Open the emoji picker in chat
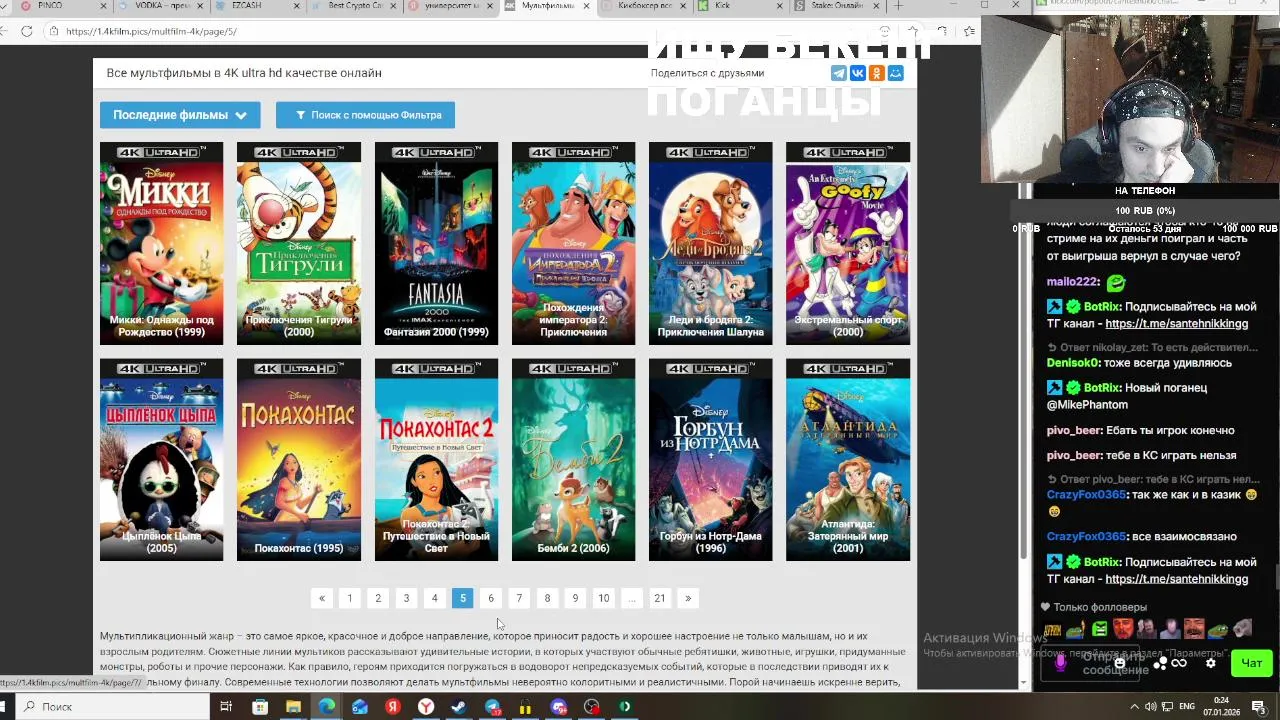The width and height of the screenshot is (1280, 720). pyautogui.click(x=1120, y=662)
